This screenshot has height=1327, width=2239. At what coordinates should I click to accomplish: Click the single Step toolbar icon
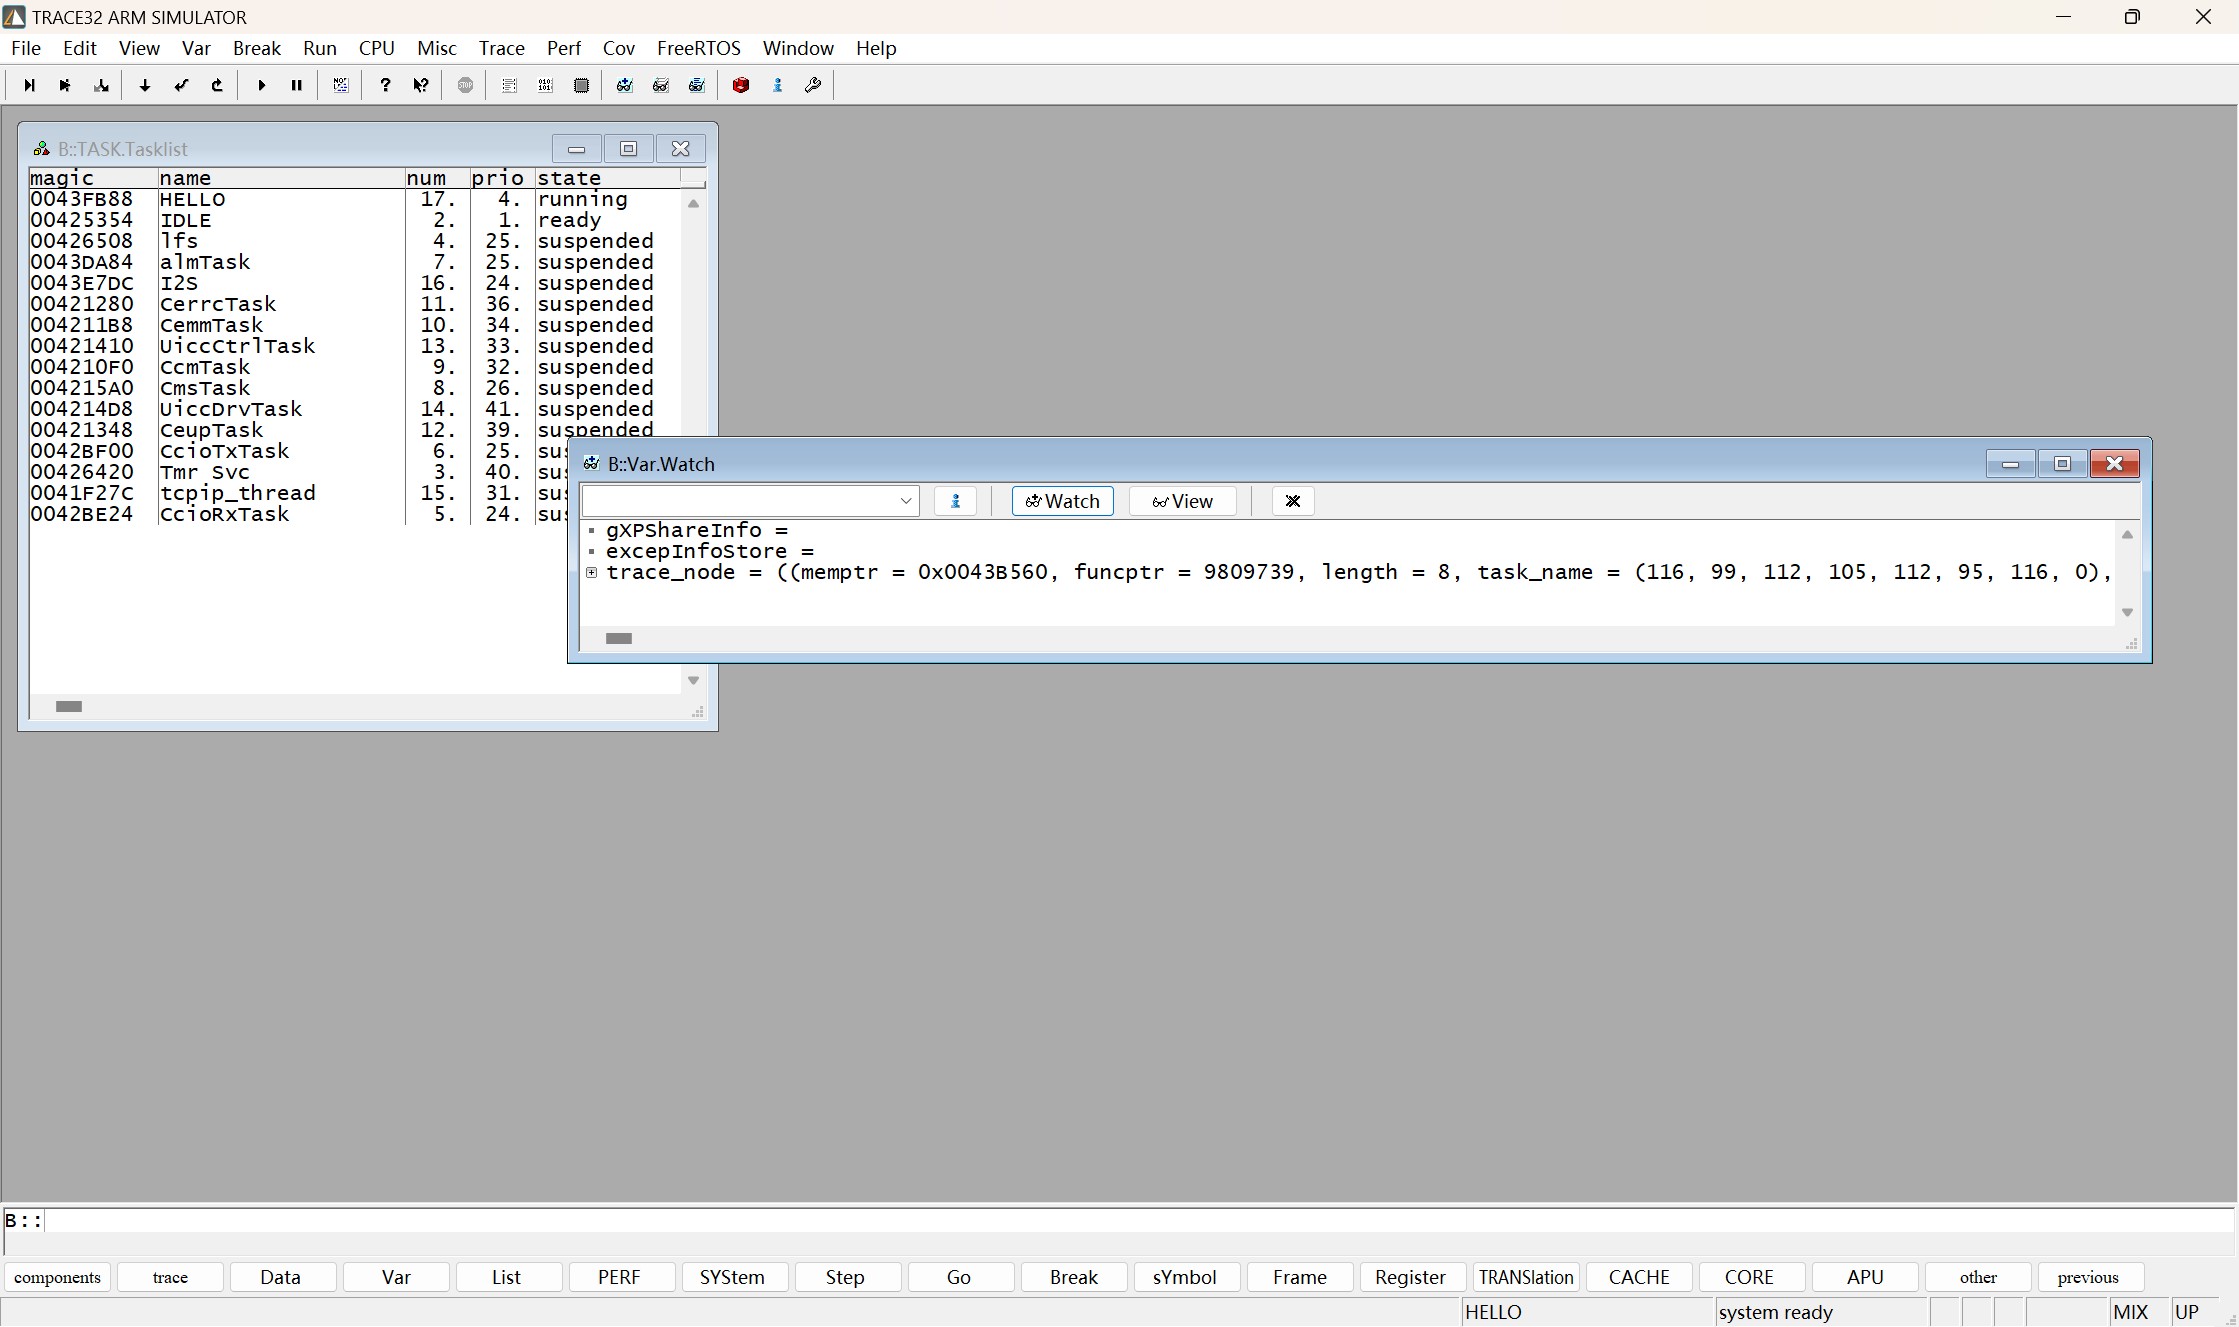tap(29, 85)
